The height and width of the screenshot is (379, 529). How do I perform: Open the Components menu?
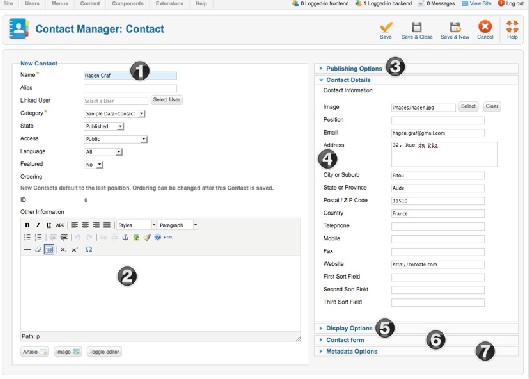tap(128, 3)
